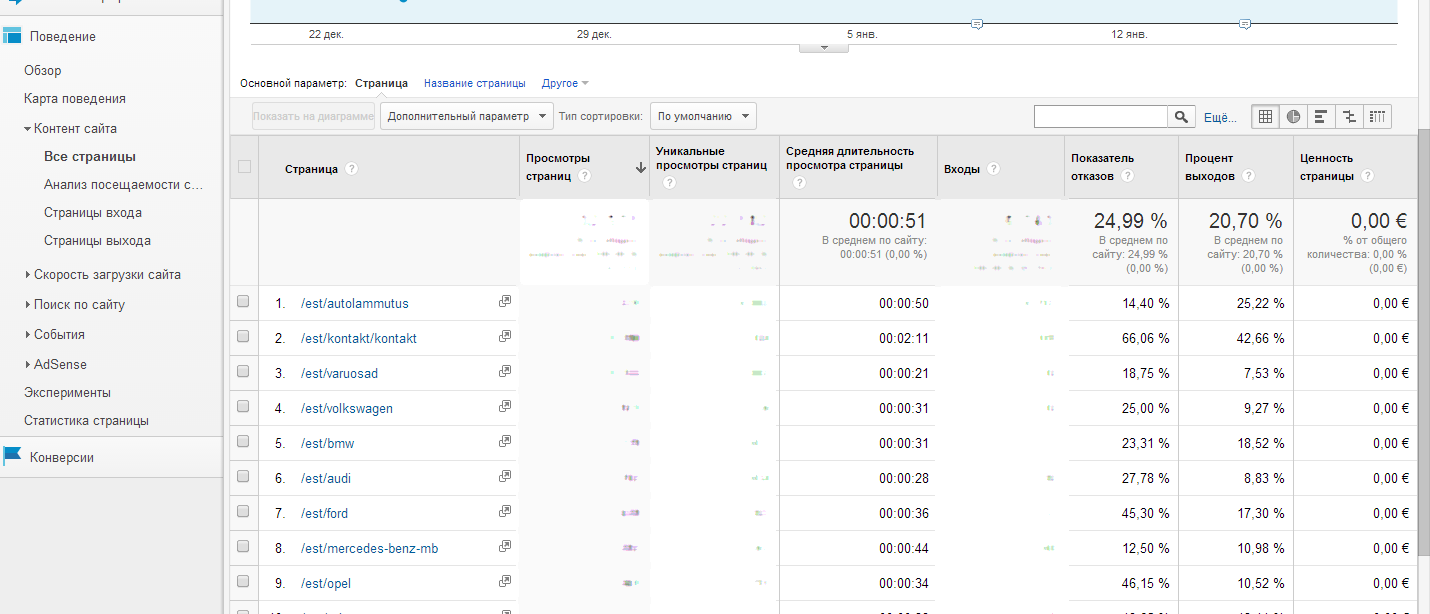This screenshot has width=1430, height=614.
Task: Click the annotation marker near 12 янв.
Action: click(x=1245, y=24)
